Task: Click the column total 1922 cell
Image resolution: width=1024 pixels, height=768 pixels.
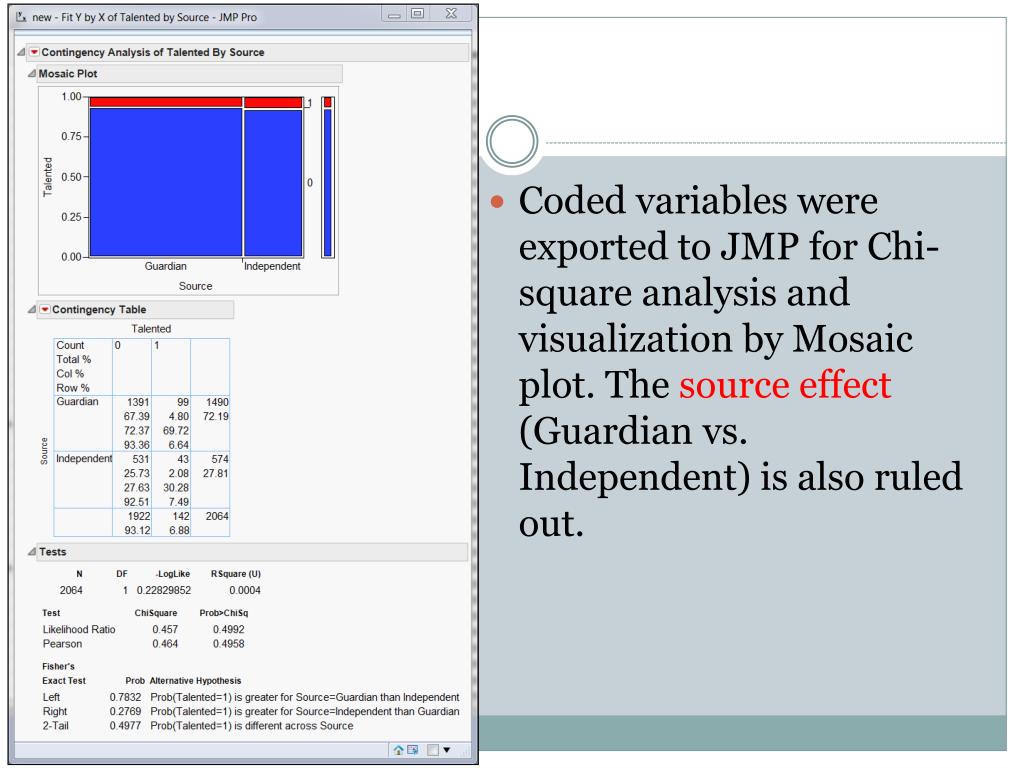Action: pos(138,517)
